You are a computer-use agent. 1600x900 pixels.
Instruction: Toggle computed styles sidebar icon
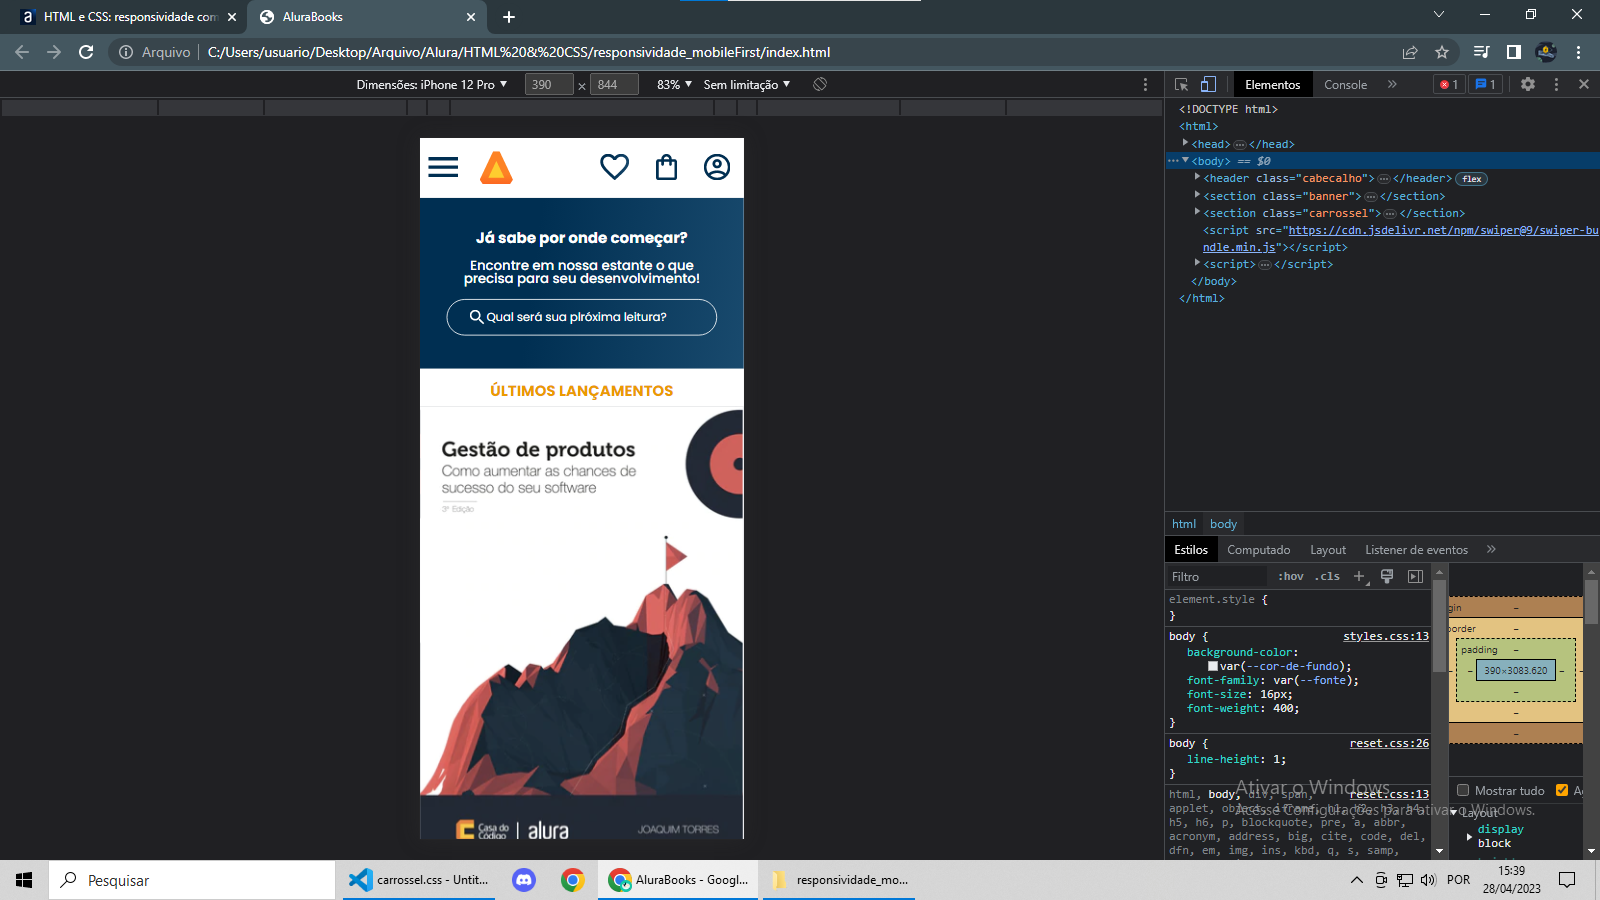pyautogui.click(x=1415, y=577)
